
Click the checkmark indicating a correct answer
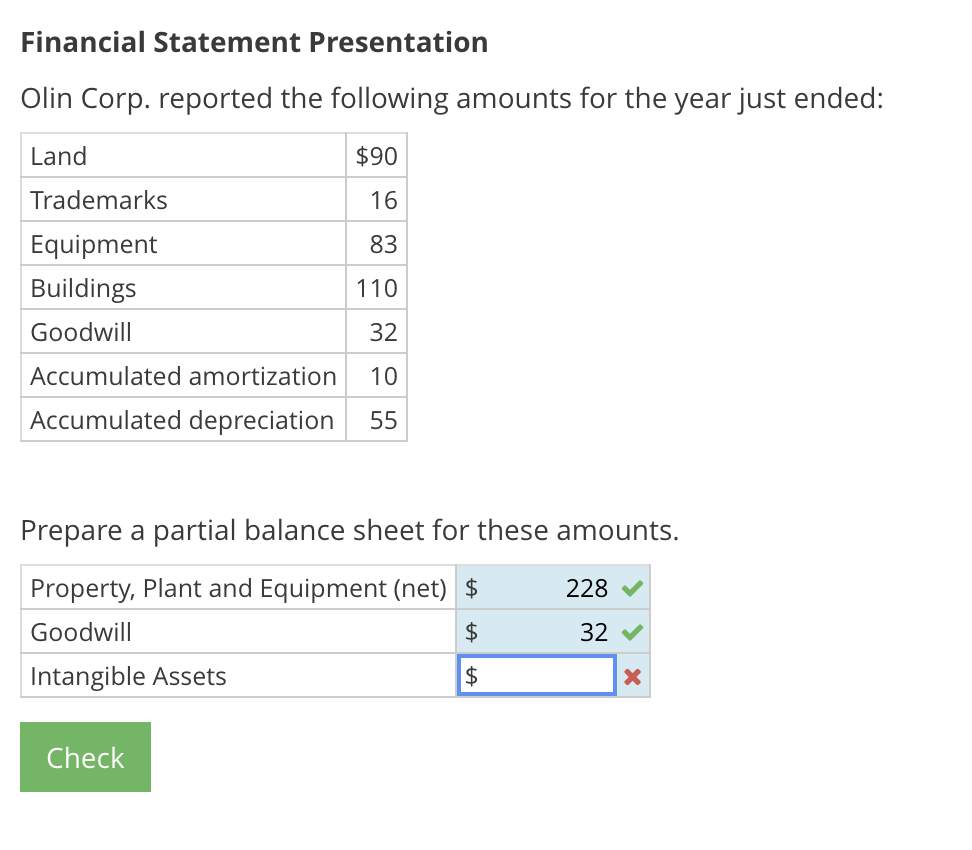[634, 588]
